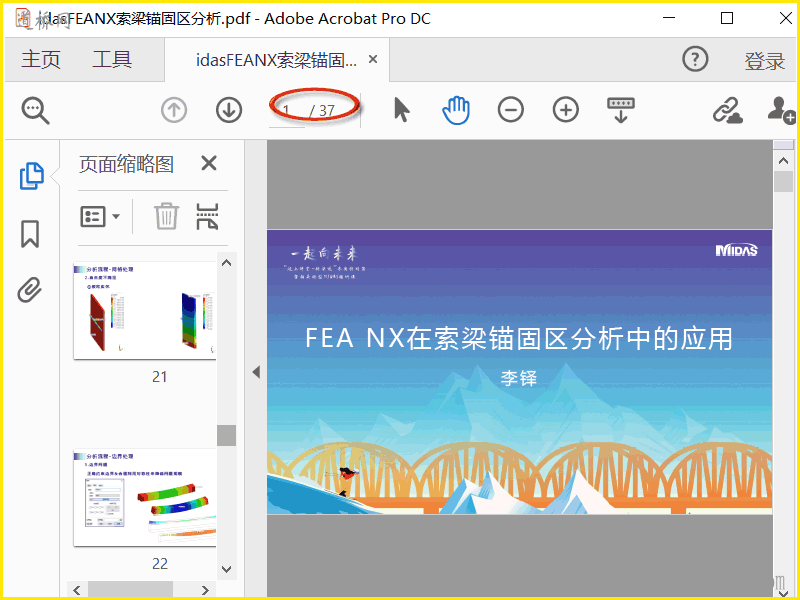Maximize the Acrobat window

(727, 18)
